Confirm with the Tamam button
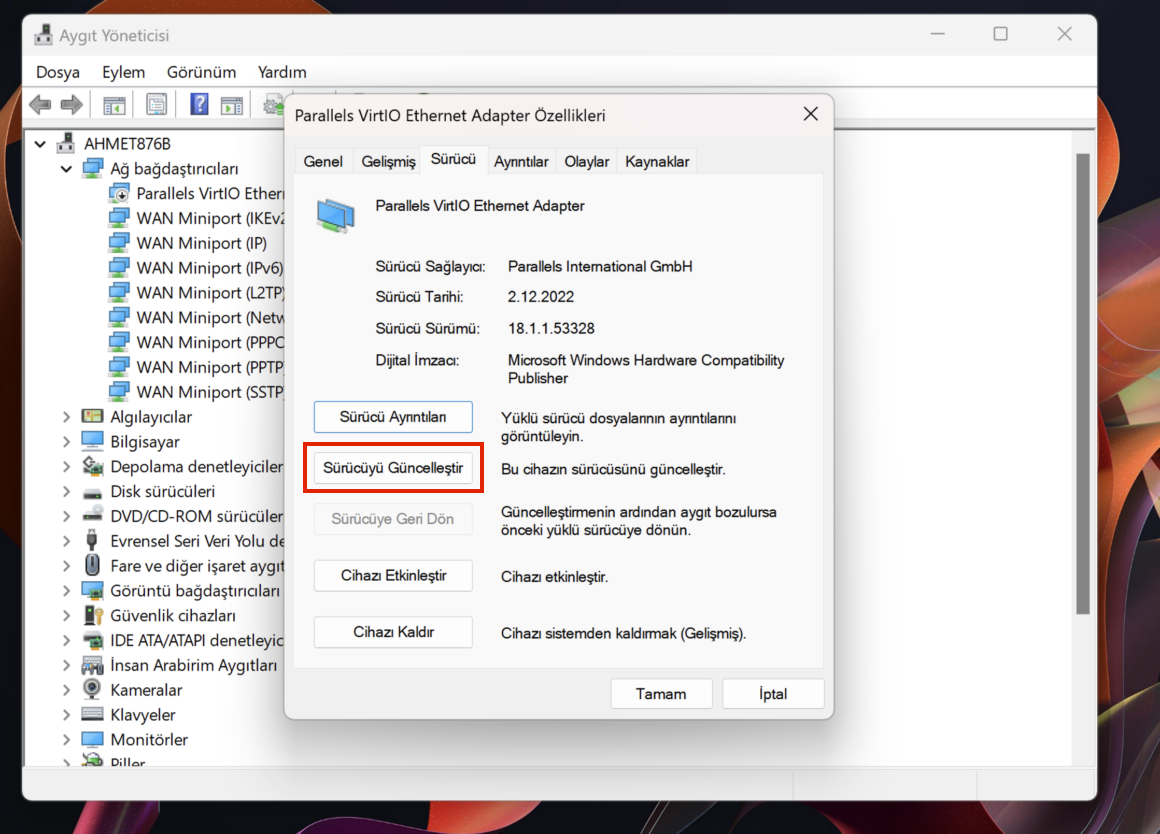Viewport: 1160px width, 834px height. pyautogui.click(x=661, y=694)
